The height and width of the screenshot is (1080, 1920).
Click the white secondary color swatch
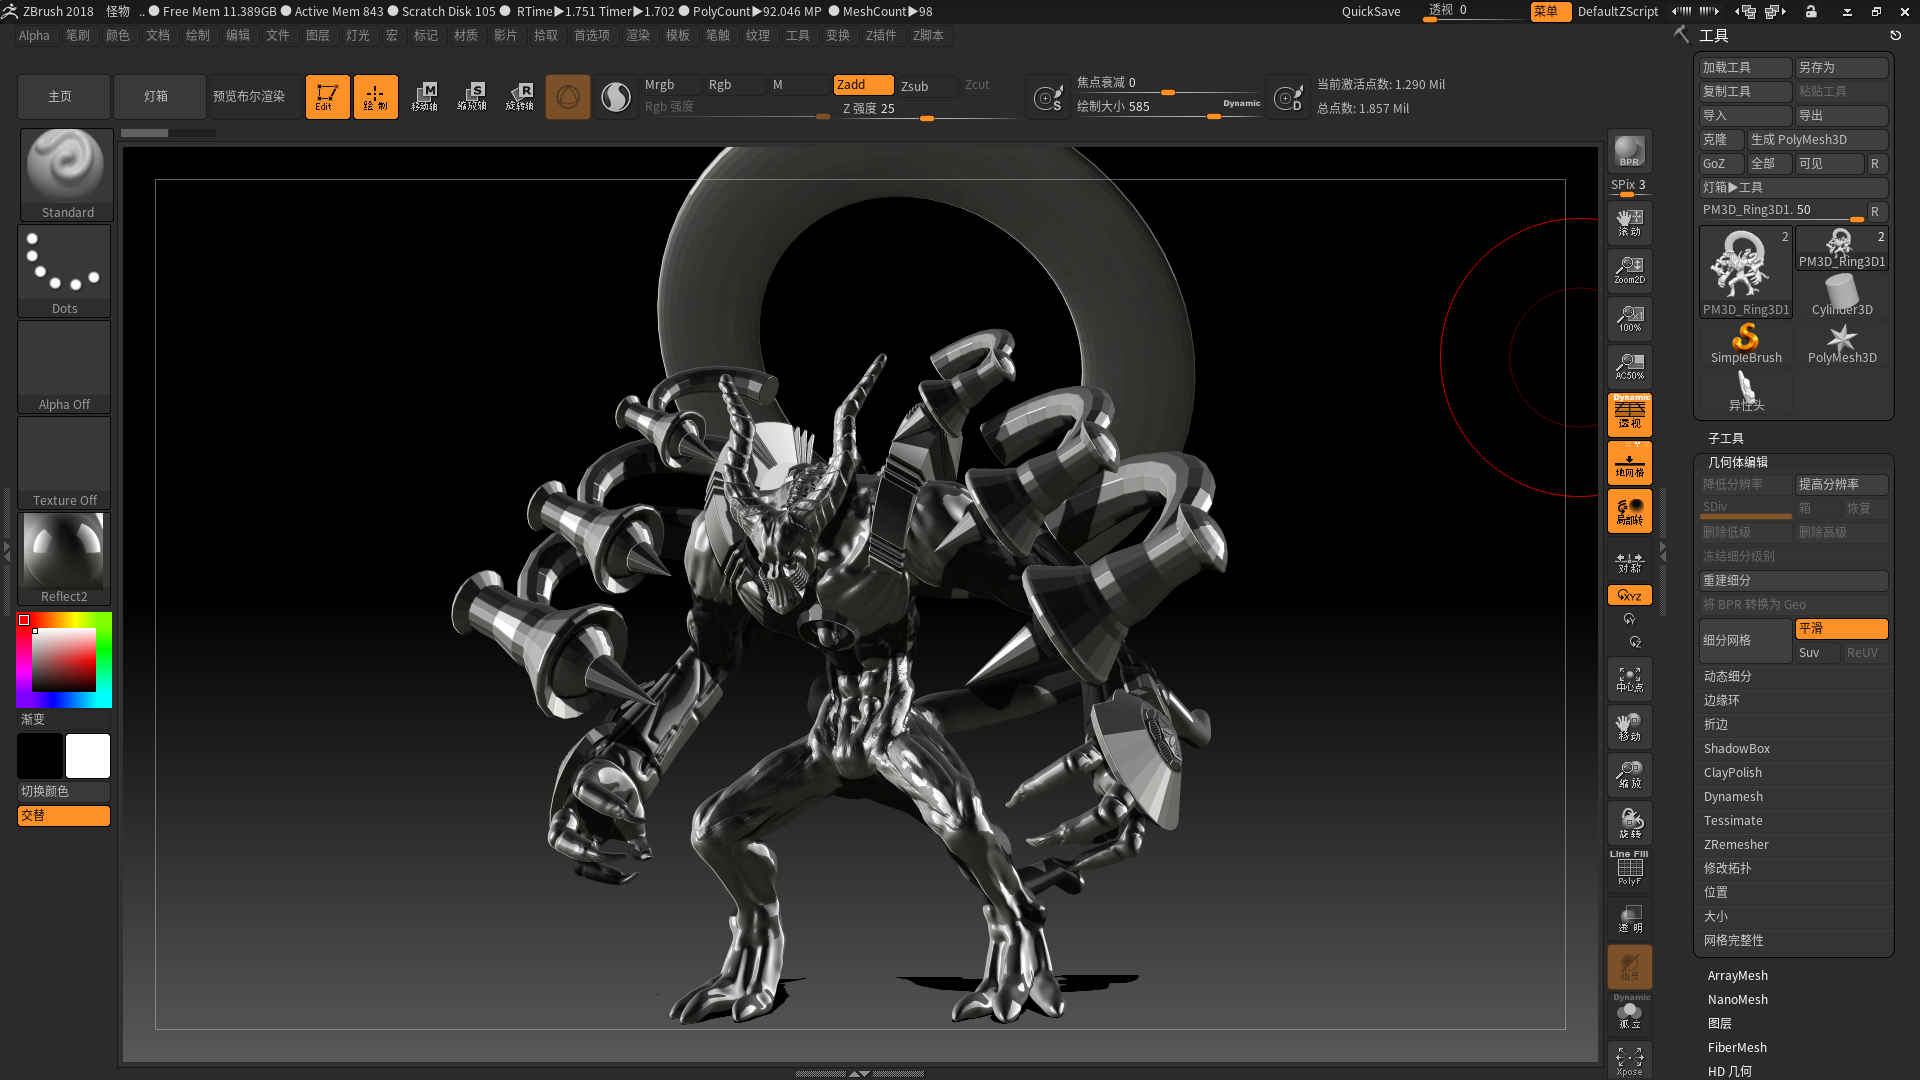point(88,756)
